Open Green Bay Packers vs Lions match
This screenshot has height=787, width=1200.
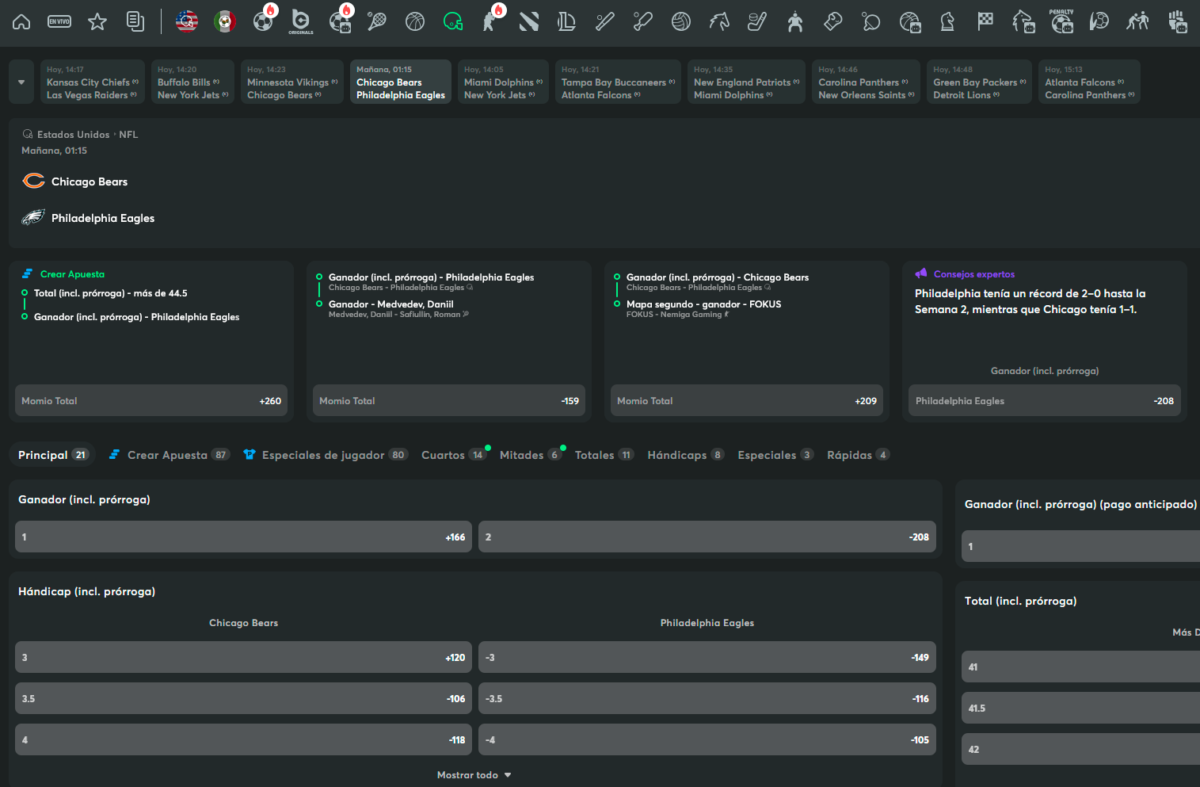(x=979, y=82)
